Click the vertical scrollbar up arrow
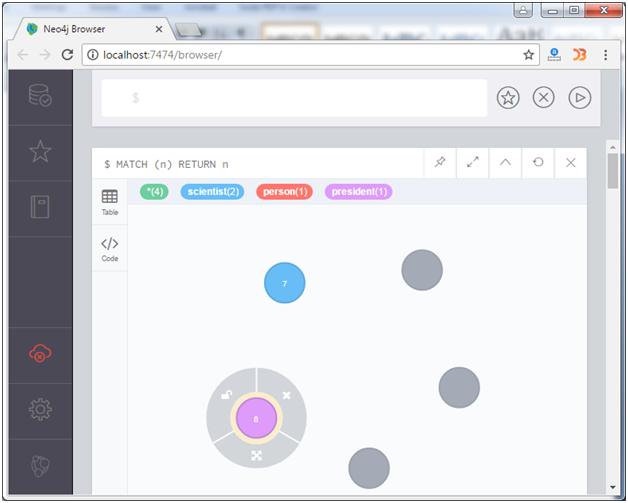This screenshot has width=628, height=503. 613,147
